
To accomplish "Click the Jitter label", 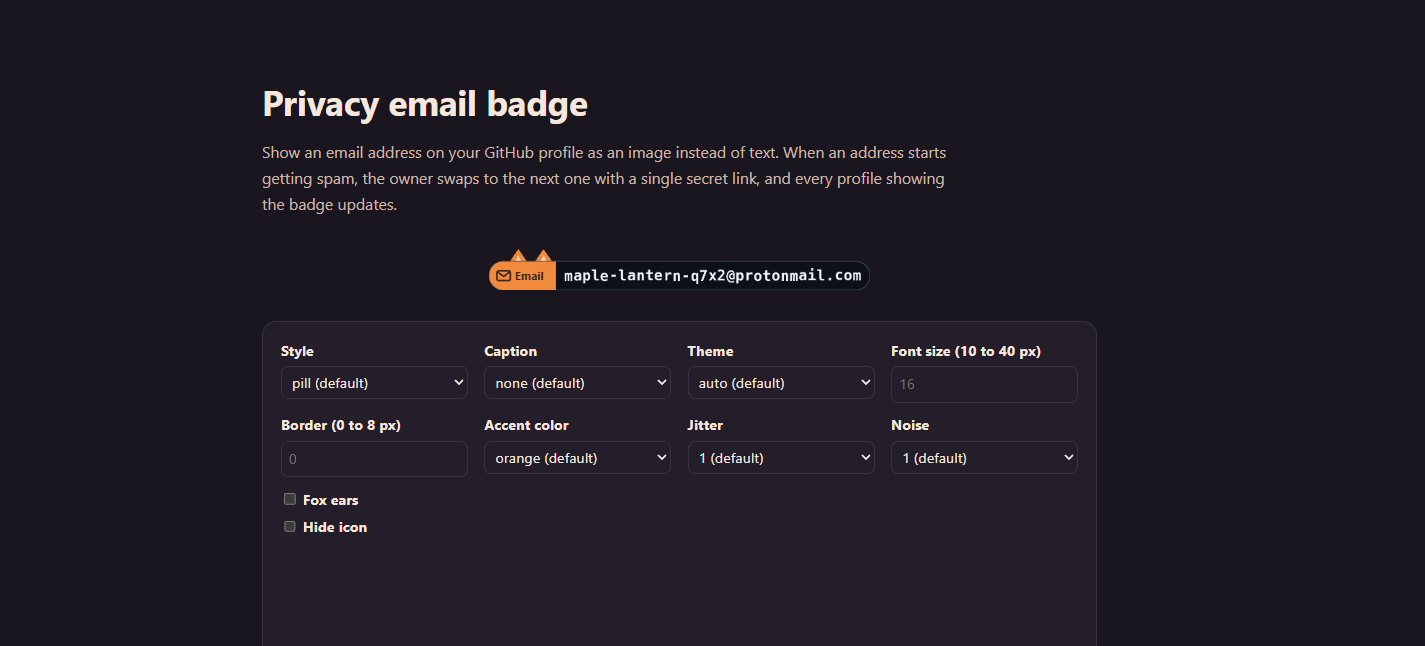I will pos(705,425).
